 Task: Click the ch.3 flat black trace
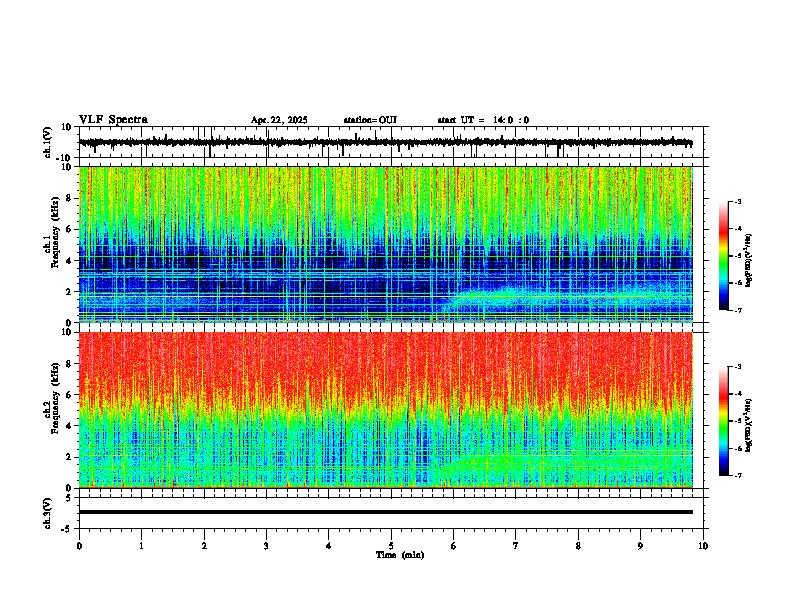pos(385,512)
